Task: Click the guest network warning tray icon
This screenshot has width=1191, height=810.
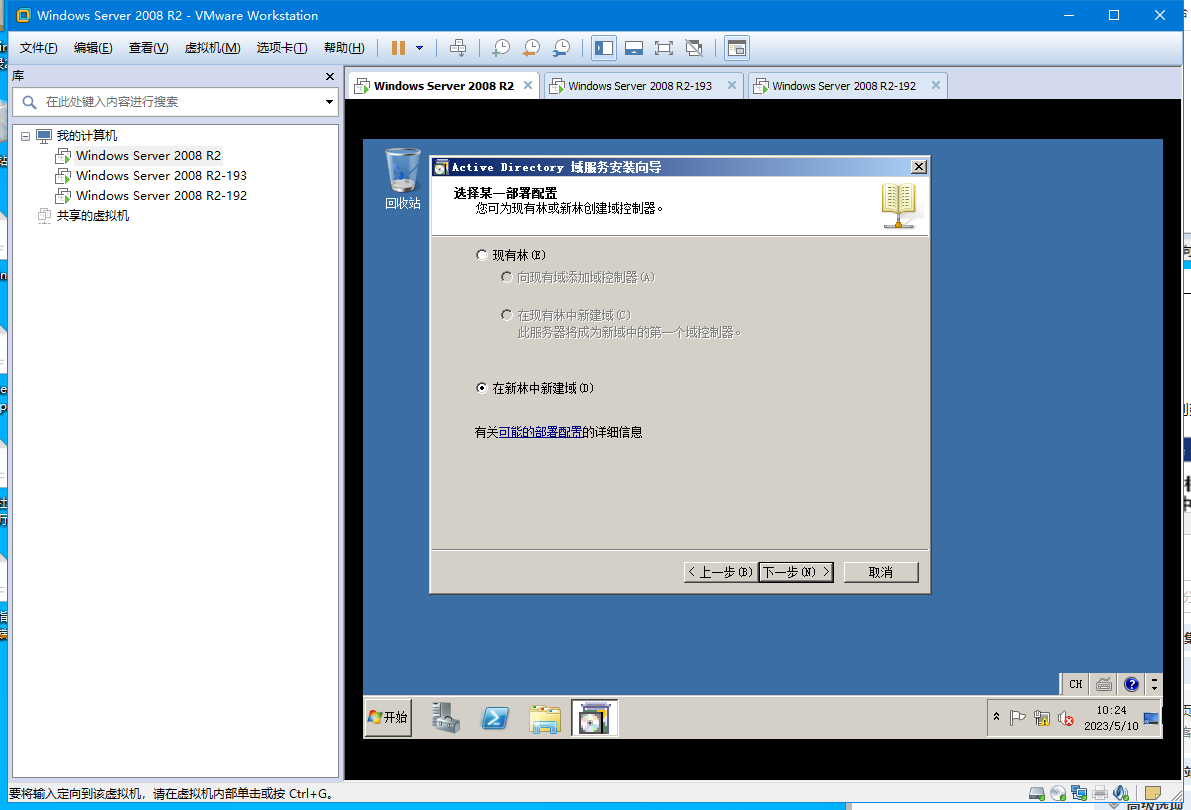Action: pos(1041,717)
